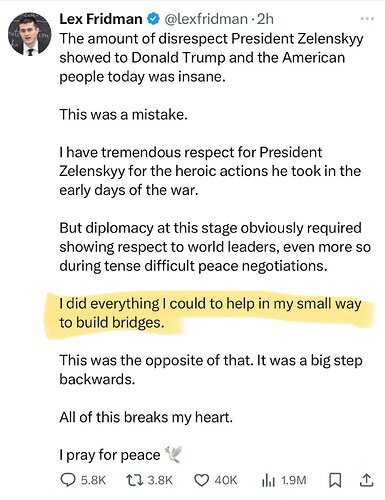The image size is (385, 500).
Task: Share the tweet via the upload arrow icon
Action: pos(366,480)
